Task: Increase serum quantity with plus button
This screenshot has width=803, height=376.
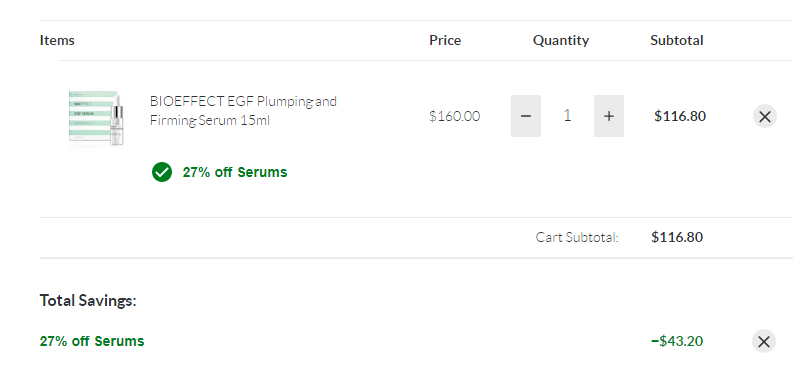Action: pyautogui.click(x=608, y=116)
